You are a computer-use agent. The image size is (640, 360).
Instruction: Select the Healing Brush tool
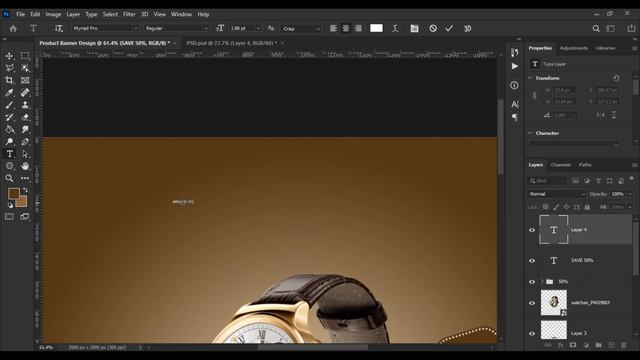[25, 92]
